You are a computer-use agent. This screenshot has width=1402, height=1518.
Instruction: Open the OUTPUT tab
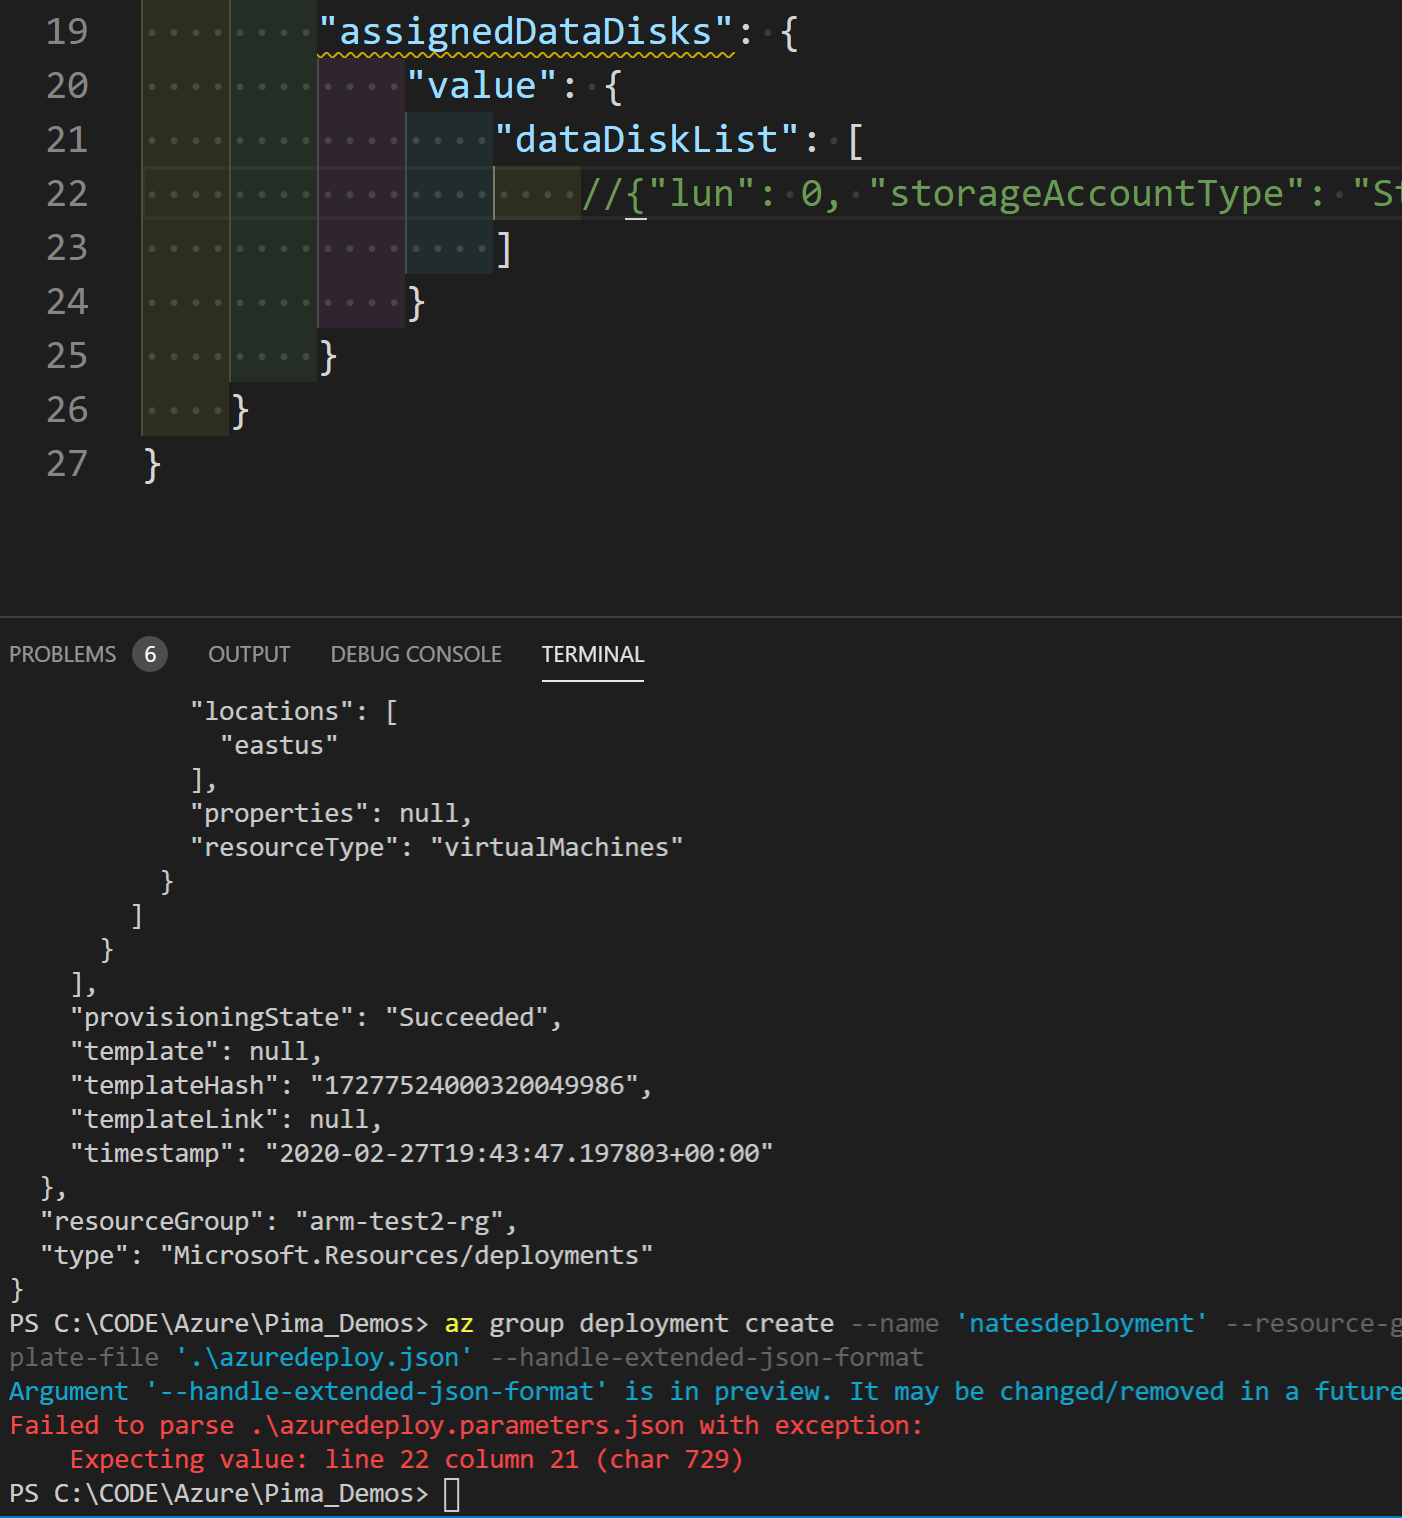(x=248, y=654)
